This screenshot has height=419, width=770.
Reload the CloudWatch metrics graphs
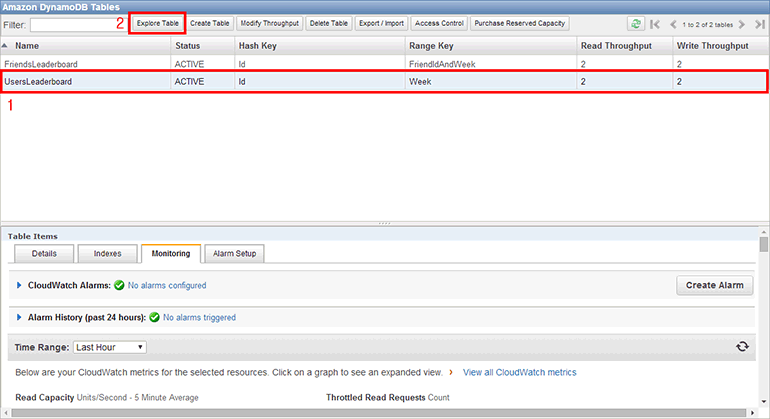point(742,347)
